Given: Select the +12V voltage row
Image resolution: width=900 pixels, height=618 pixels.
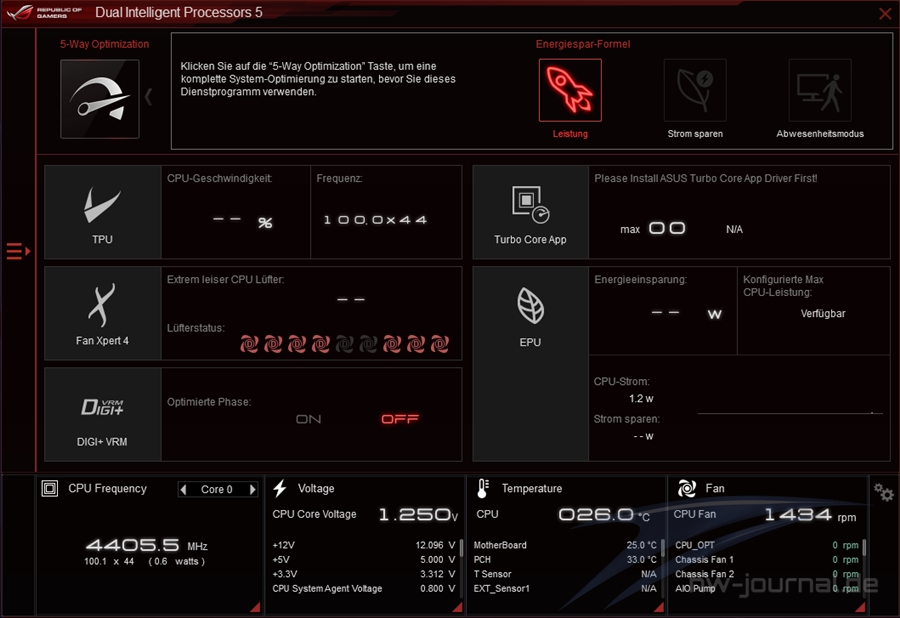Looking at the screenshot, I should coord(364,545).
